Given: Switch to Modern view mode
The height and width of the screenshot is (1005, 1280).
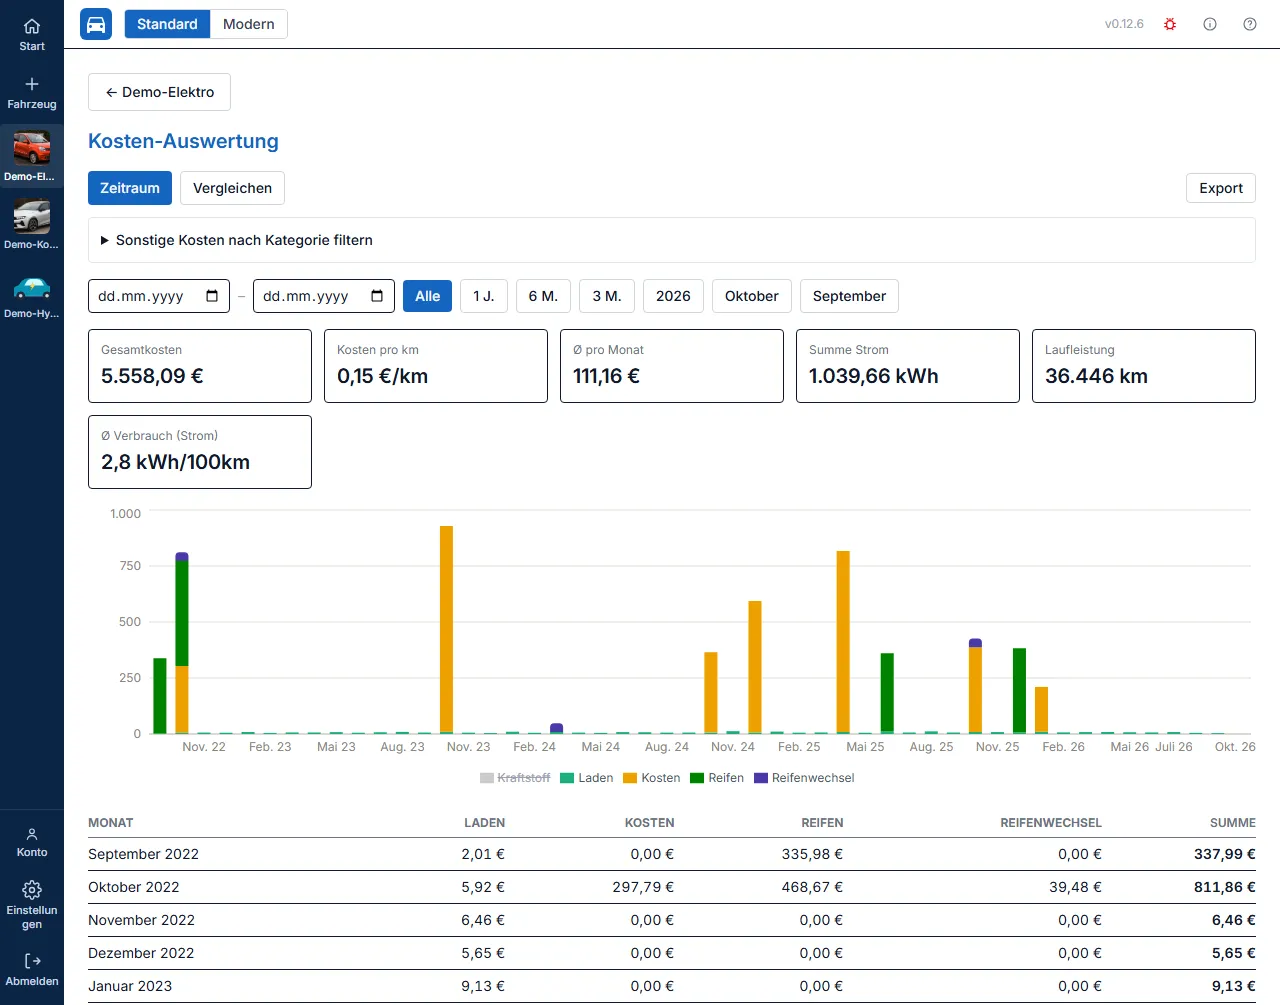Looking at the screenshot, I should (249, 24).
